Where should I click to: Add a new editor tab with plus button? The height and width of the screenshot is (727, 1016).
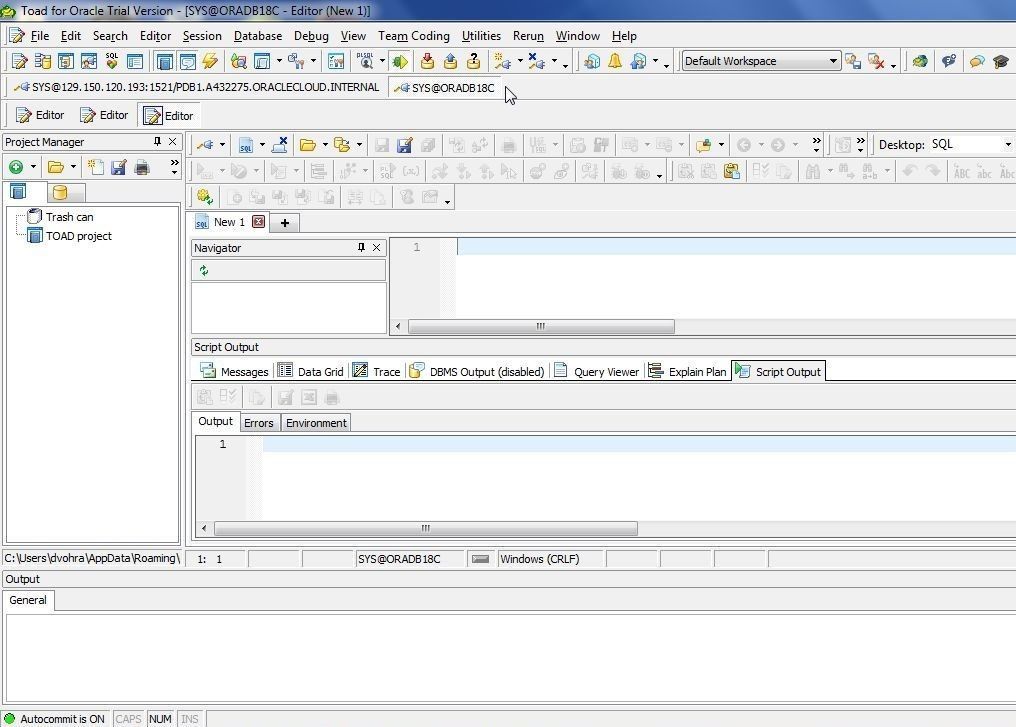coord(284,223)
